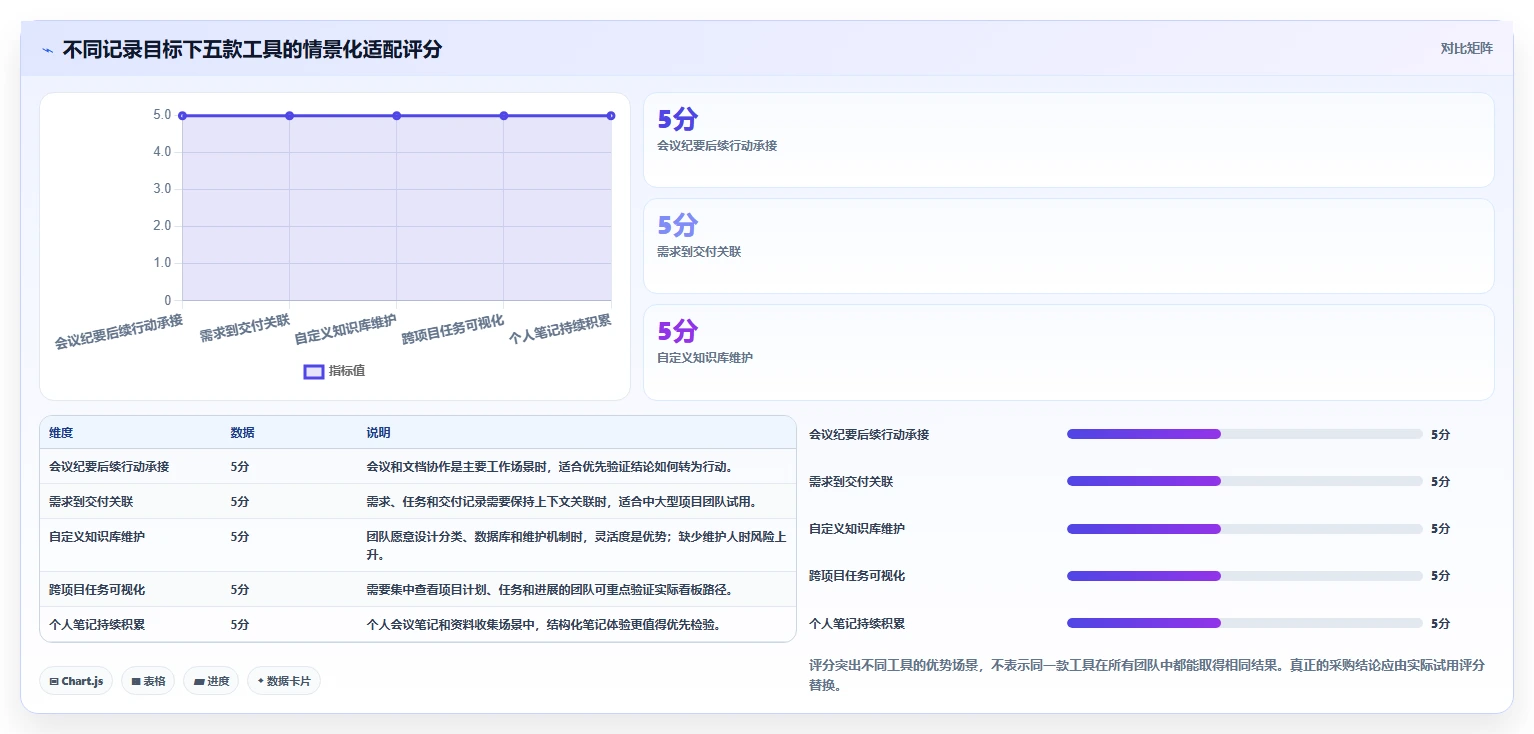
Task: Click description starting 团队愿意设计分类
Action: click(576, 545)
